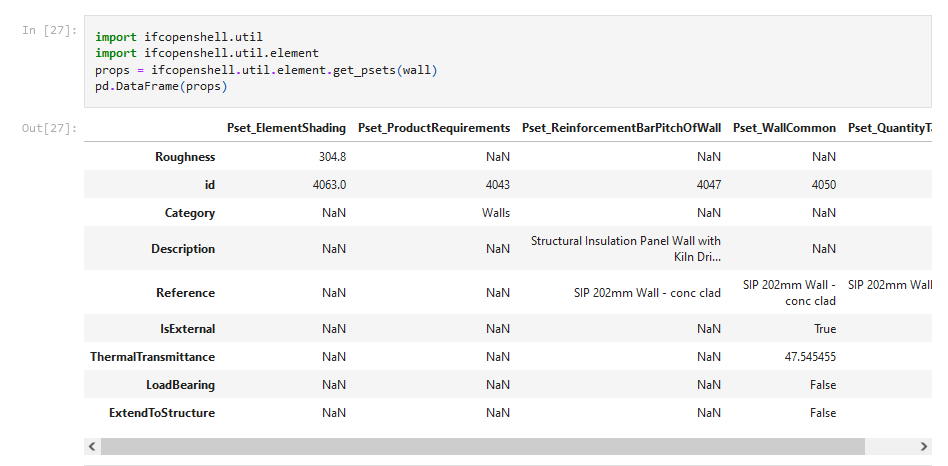948x466 pixels.
Task: Click the ThermalTransmittance row label
Action: tap(152, 357)
